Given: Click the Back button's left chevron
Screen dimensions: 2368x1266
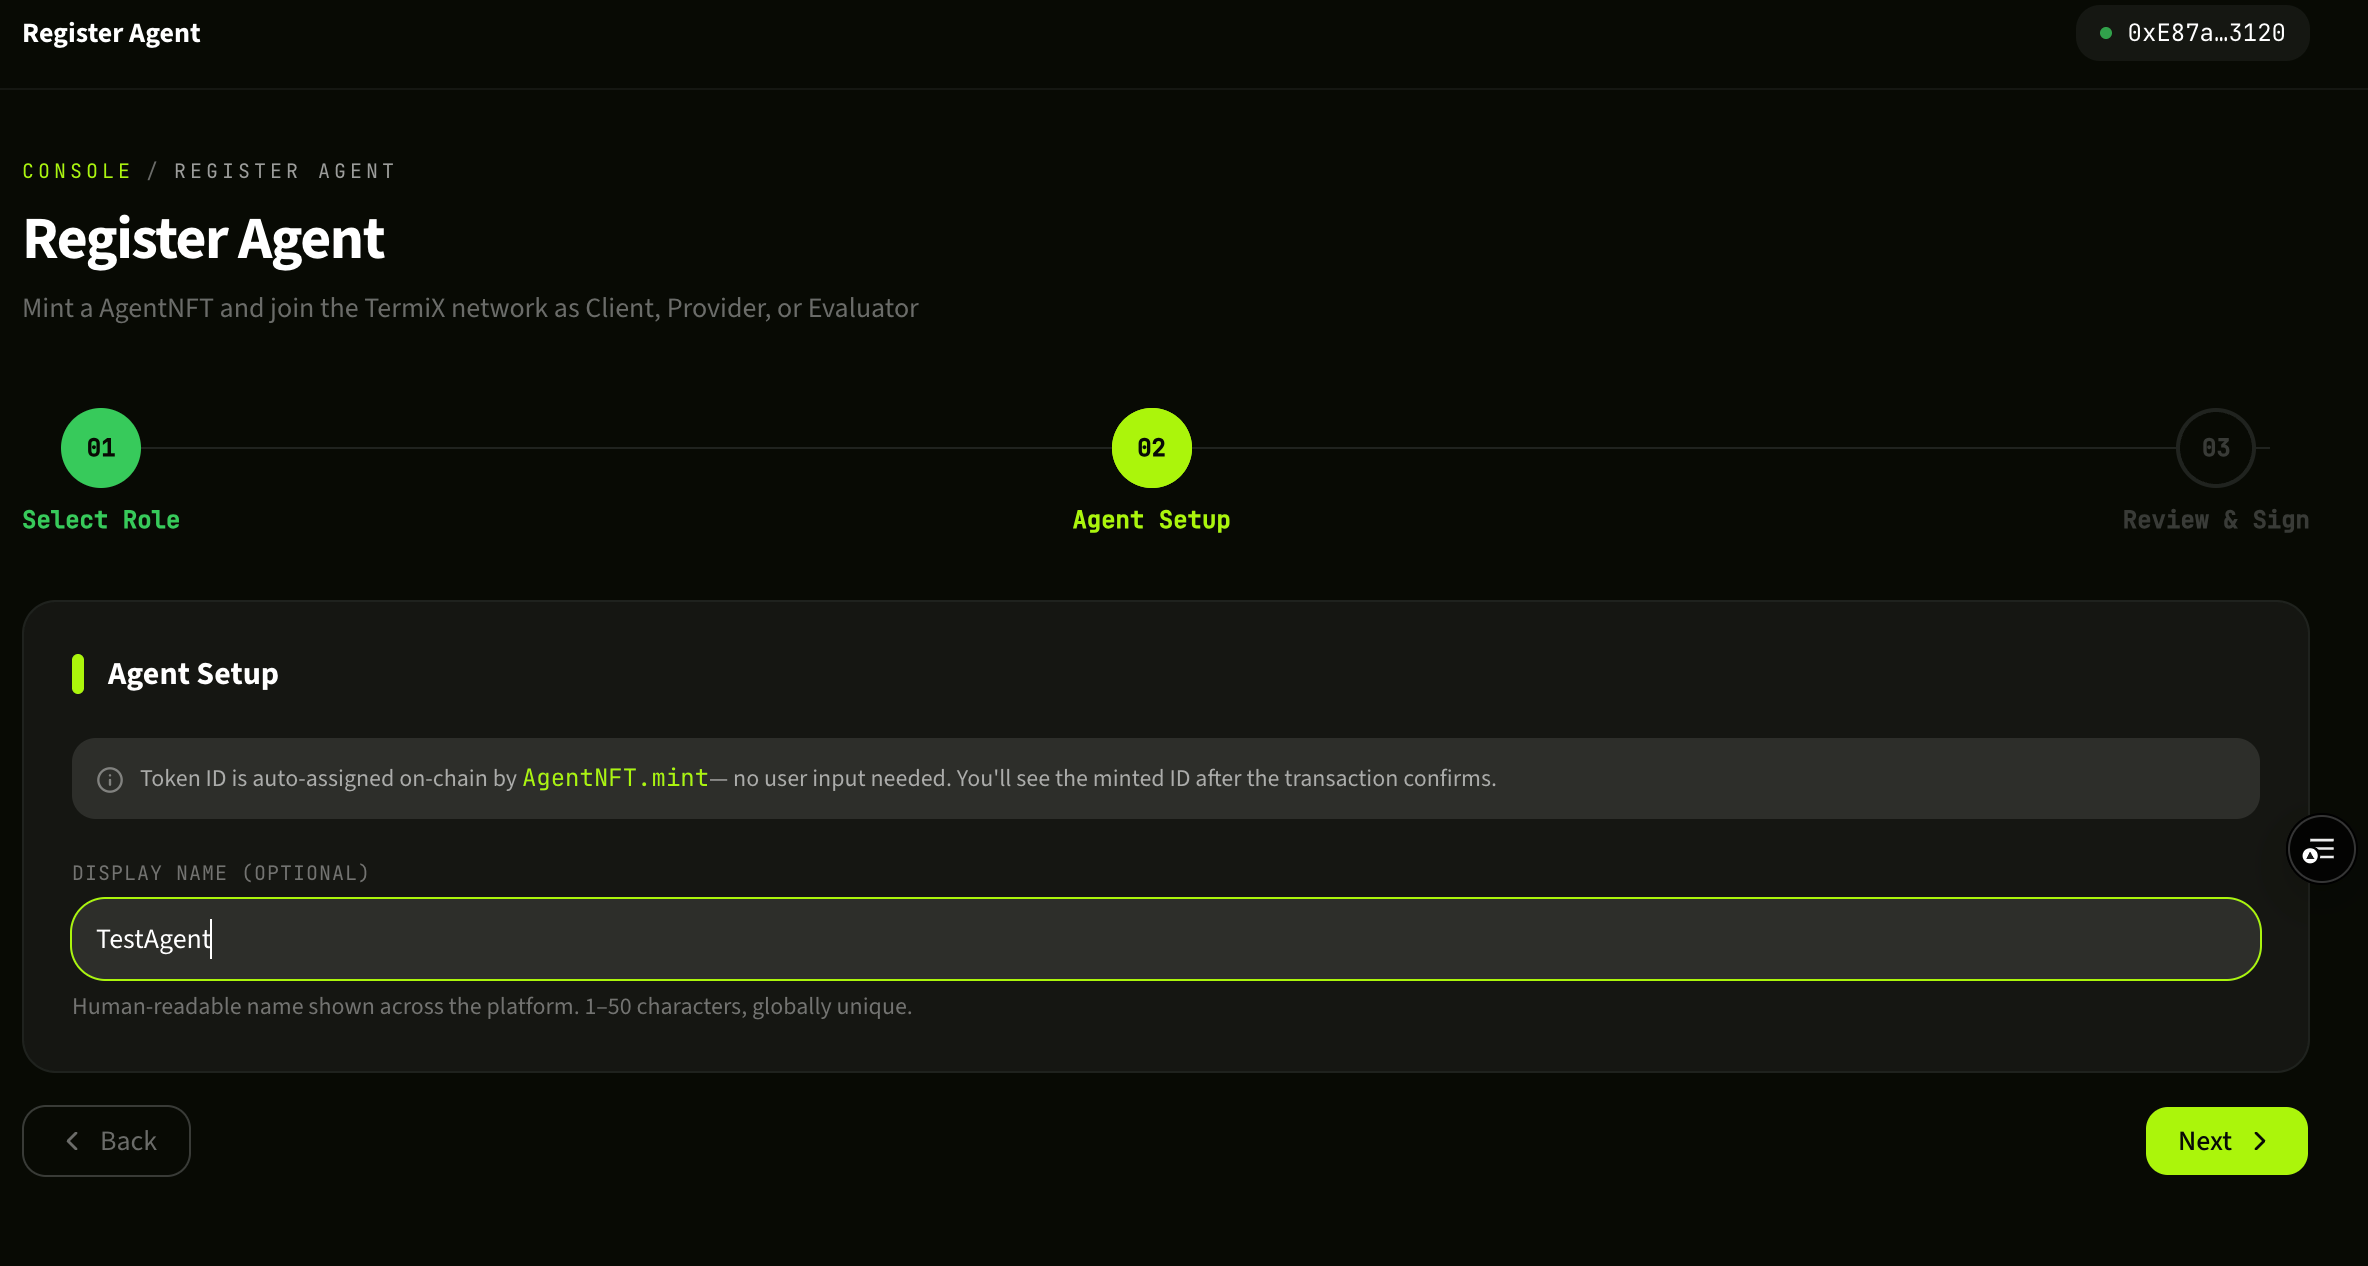Looking at the screenshot, I should coord(73,1141).
